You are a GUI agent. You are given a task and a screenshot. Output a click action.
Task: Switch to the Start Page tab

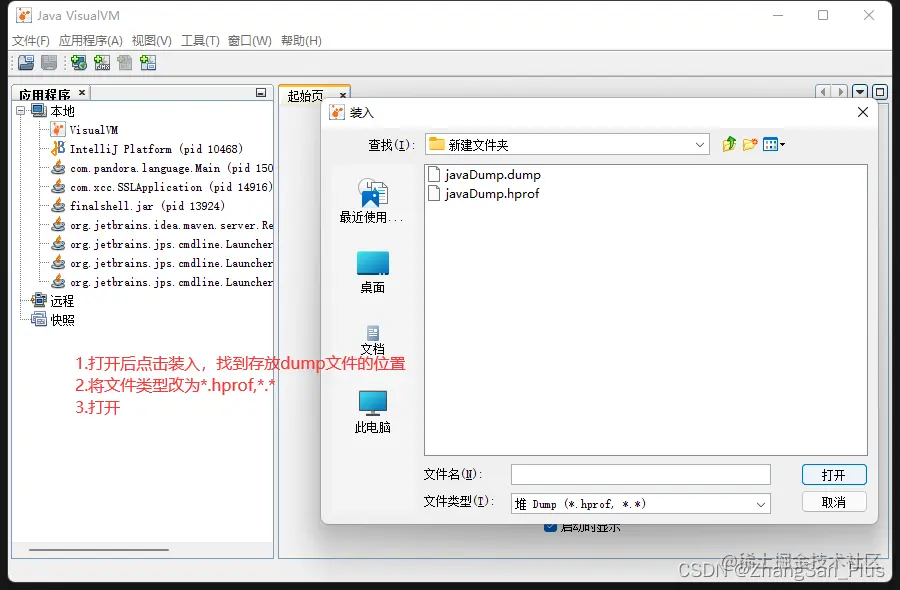(306, 95)
